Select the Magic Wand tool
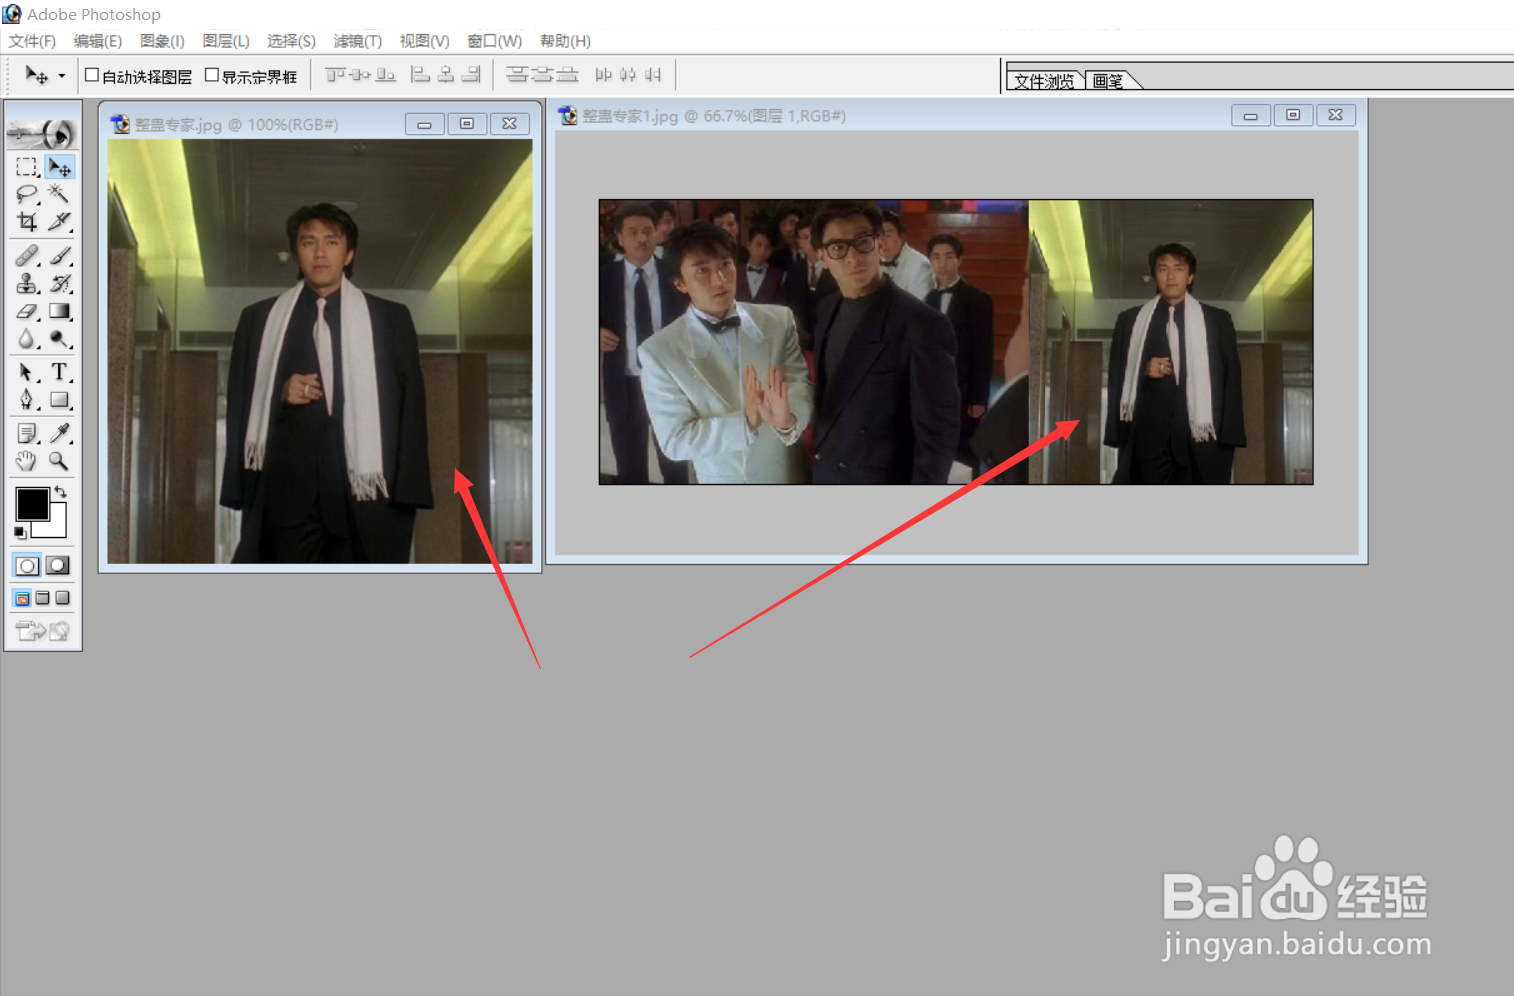The height and width of the screenshot is (996, 1514). [x=59, y=194]
